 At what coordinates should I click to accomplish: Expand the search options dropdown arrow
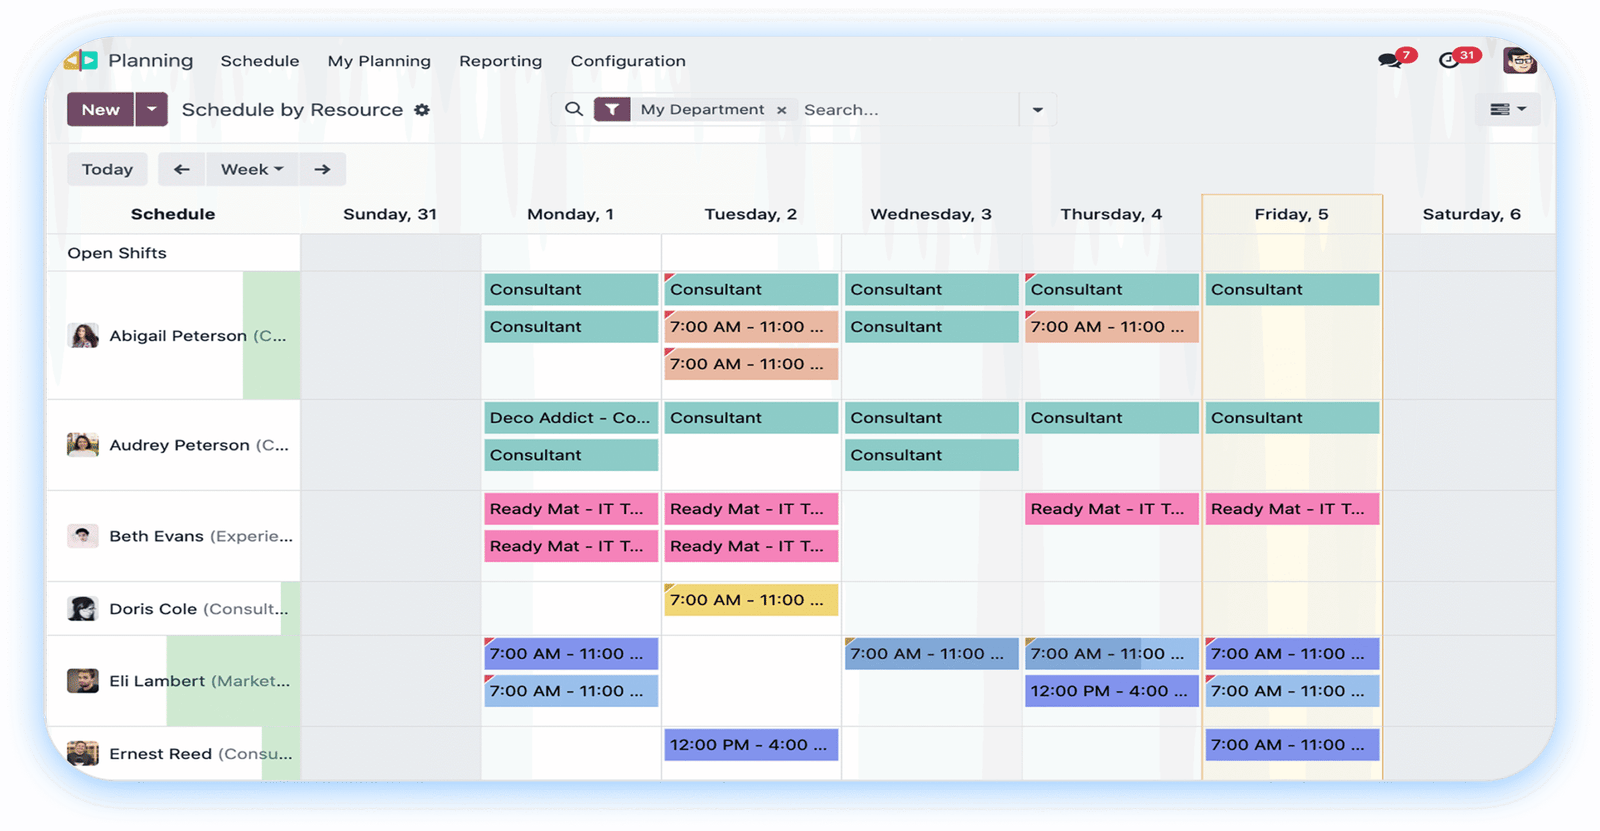tap(1037, 110)
